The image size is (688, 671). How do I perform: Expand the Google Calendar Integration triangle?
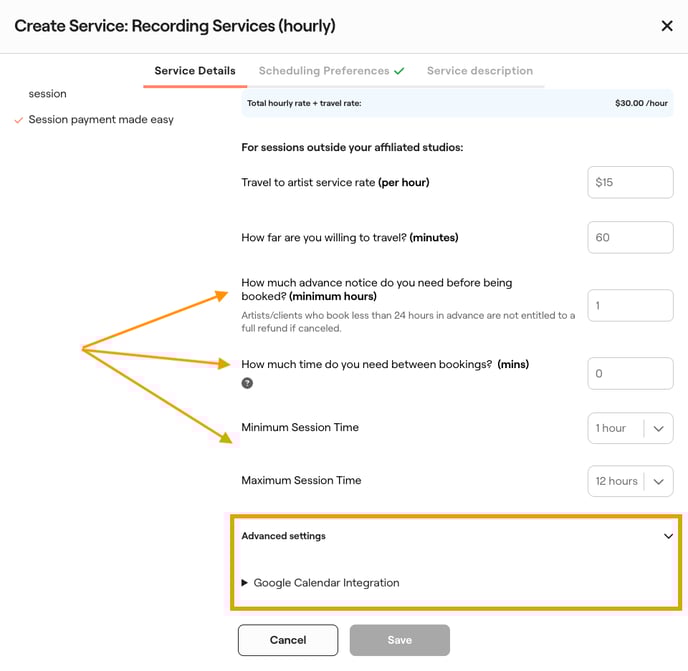tap(245, 583)
